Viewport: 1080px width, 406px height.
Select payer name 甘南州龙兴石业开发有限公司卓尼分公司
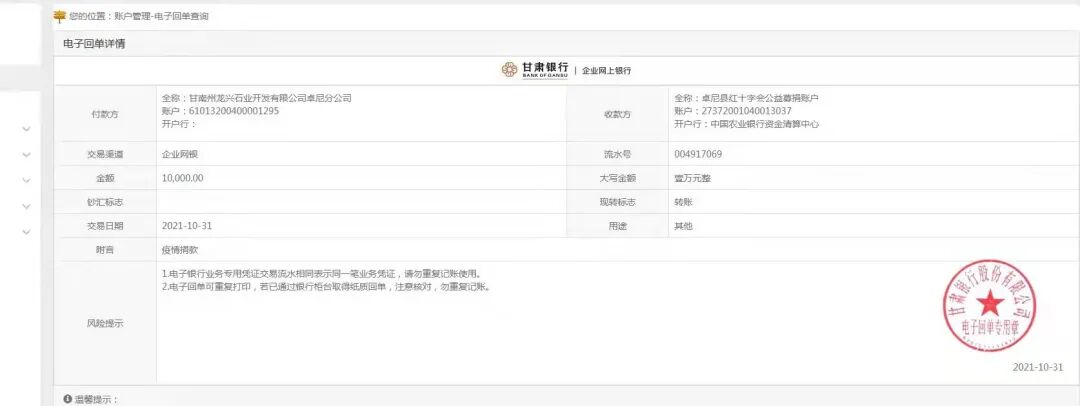(x=270, y=99)
